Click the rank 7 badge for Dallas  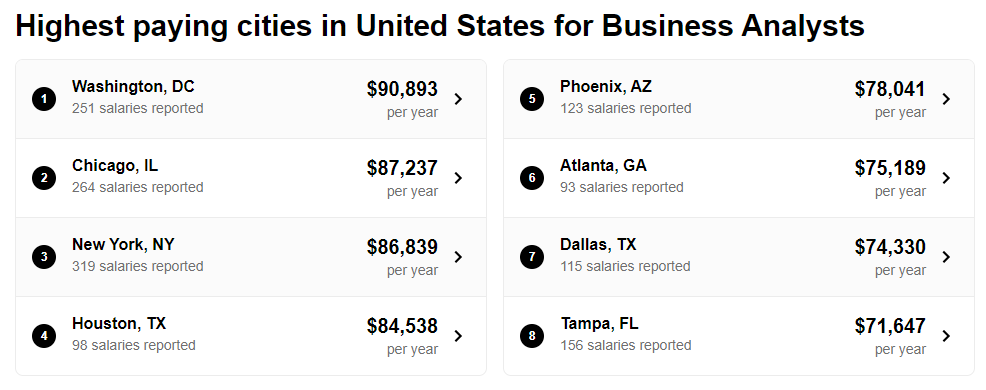coord(532,257)
